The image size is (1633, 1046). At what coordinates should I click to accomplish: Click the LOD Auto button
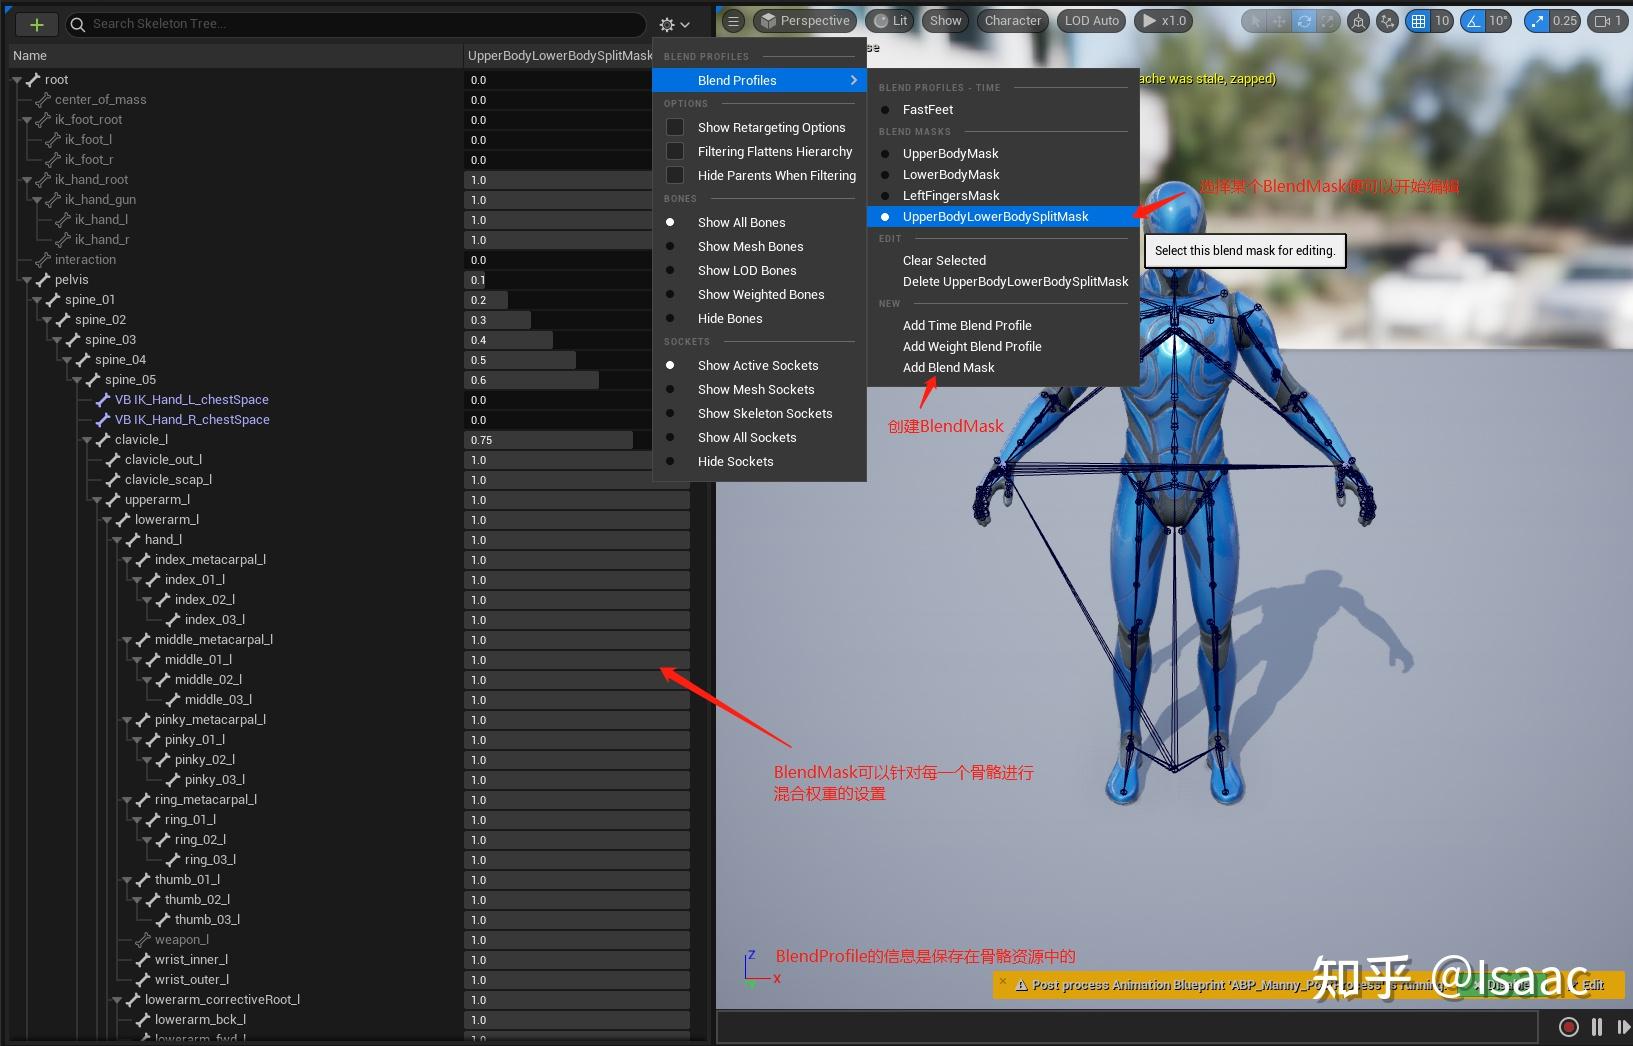[x=1091, y=21]
